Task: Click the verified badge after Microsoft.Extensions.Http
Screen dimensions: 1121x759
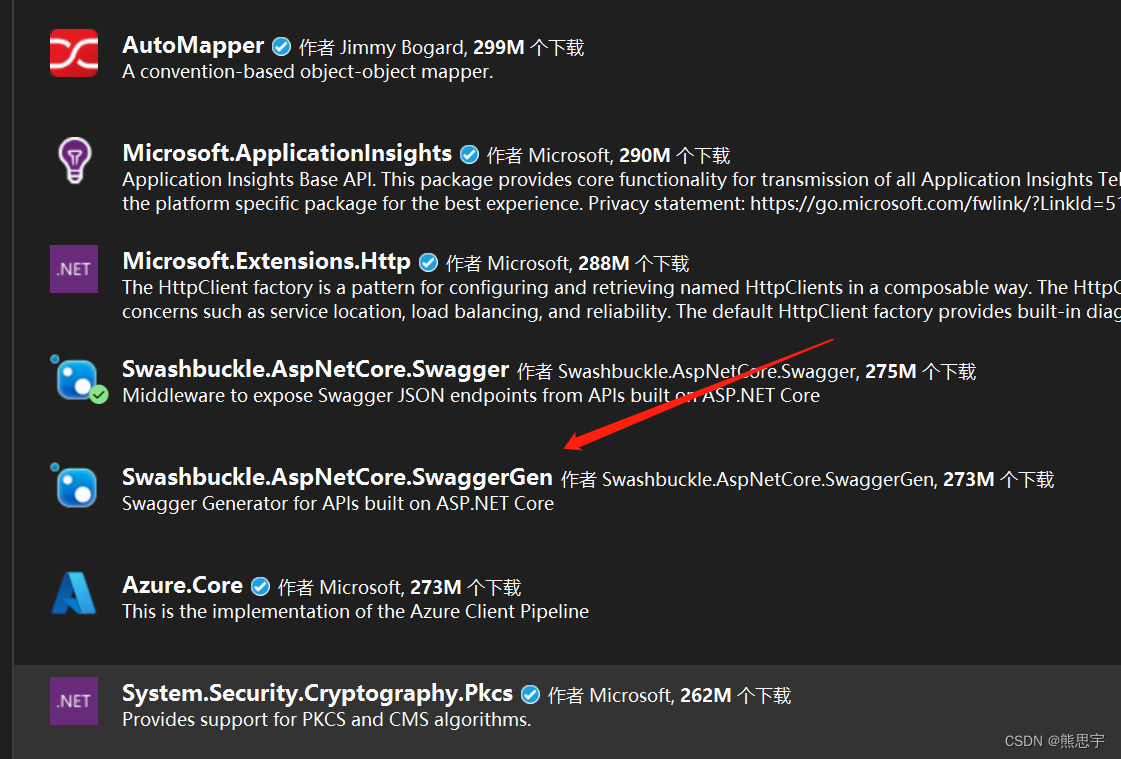Action: click(x=428, y=262)
